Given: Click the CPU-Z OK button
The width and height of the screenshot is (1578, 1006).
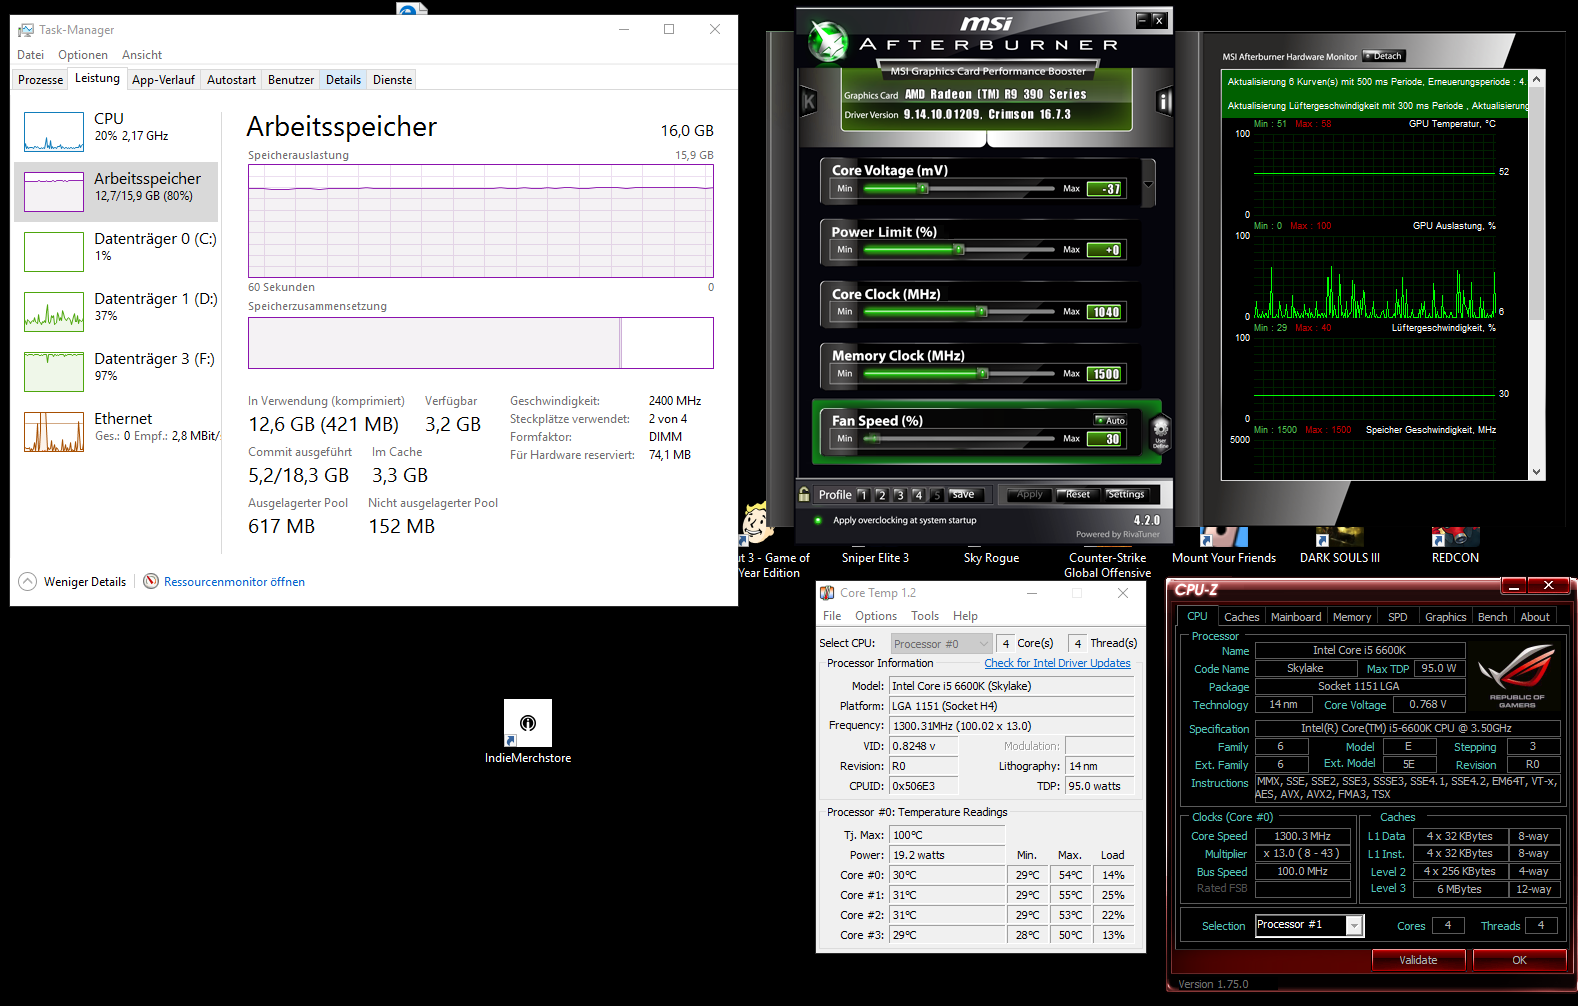Looking at the screenshot, I should pos(1519,960).
